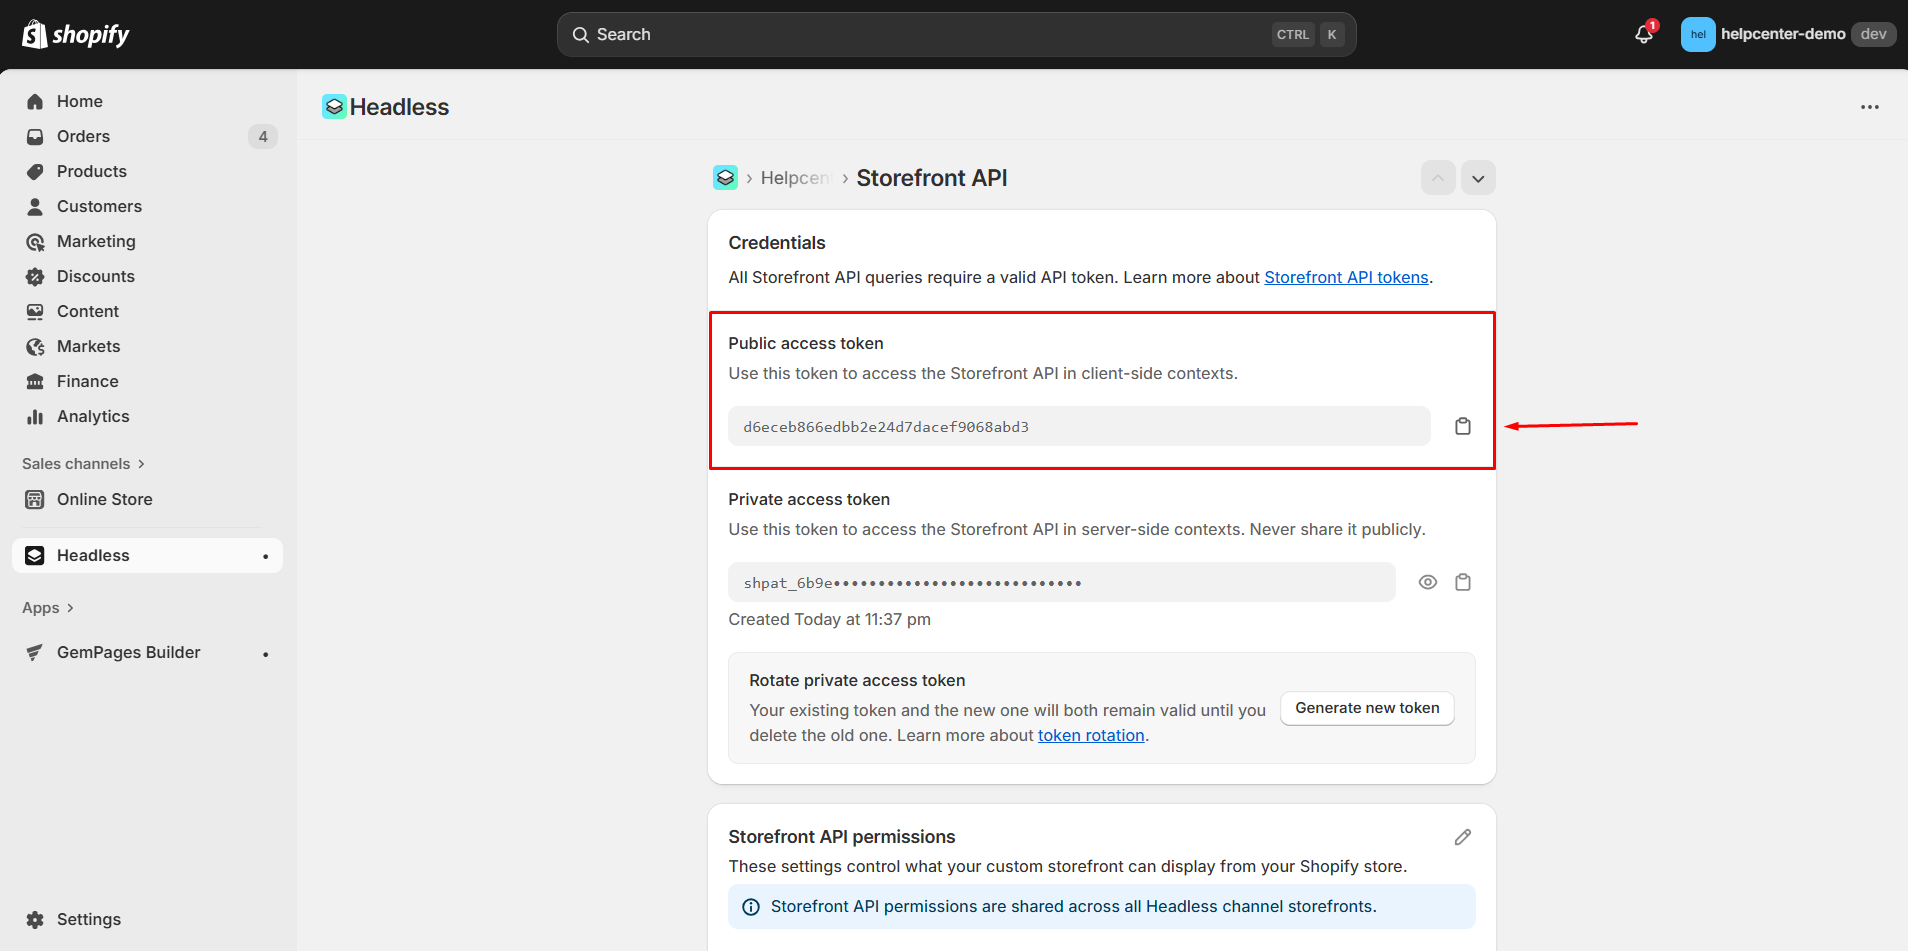Edit Storefront API permissions with pencil icon
The height and width of the screenshot is (951, 1908).
[x=1462, y=837]
